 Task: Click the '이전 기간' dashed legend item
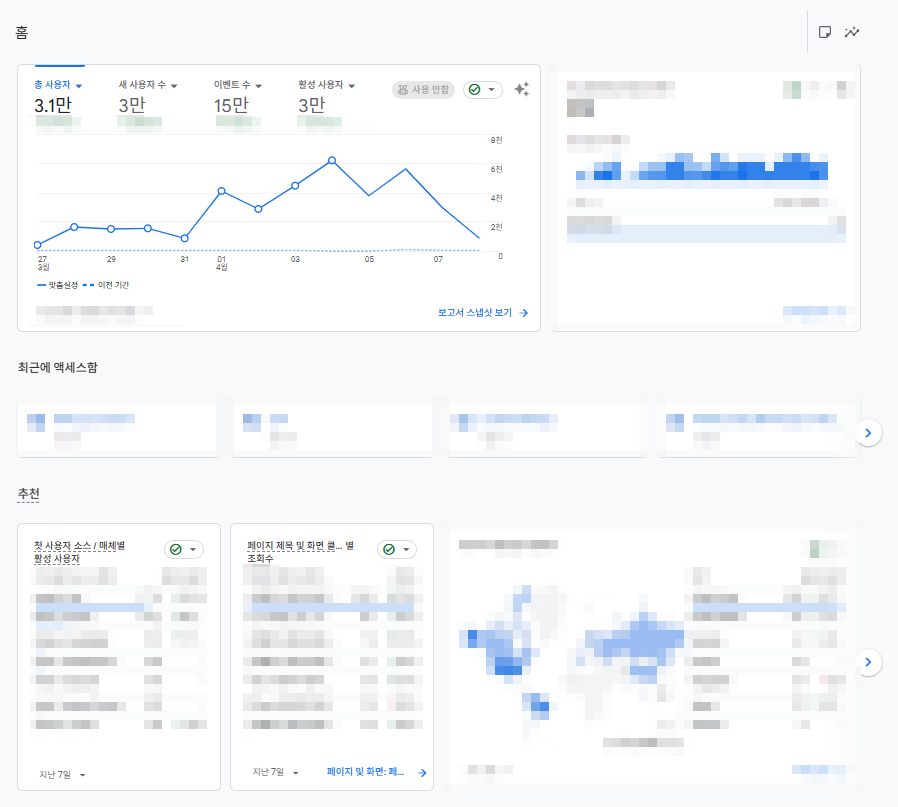tap(112, 285)
